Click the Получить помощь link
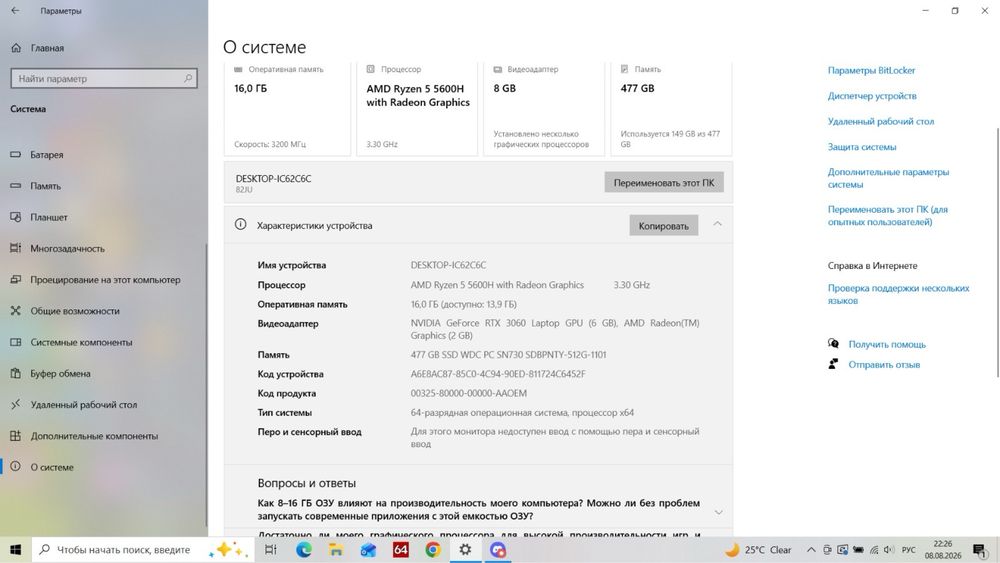1000x563 pixels. (886, 344)
